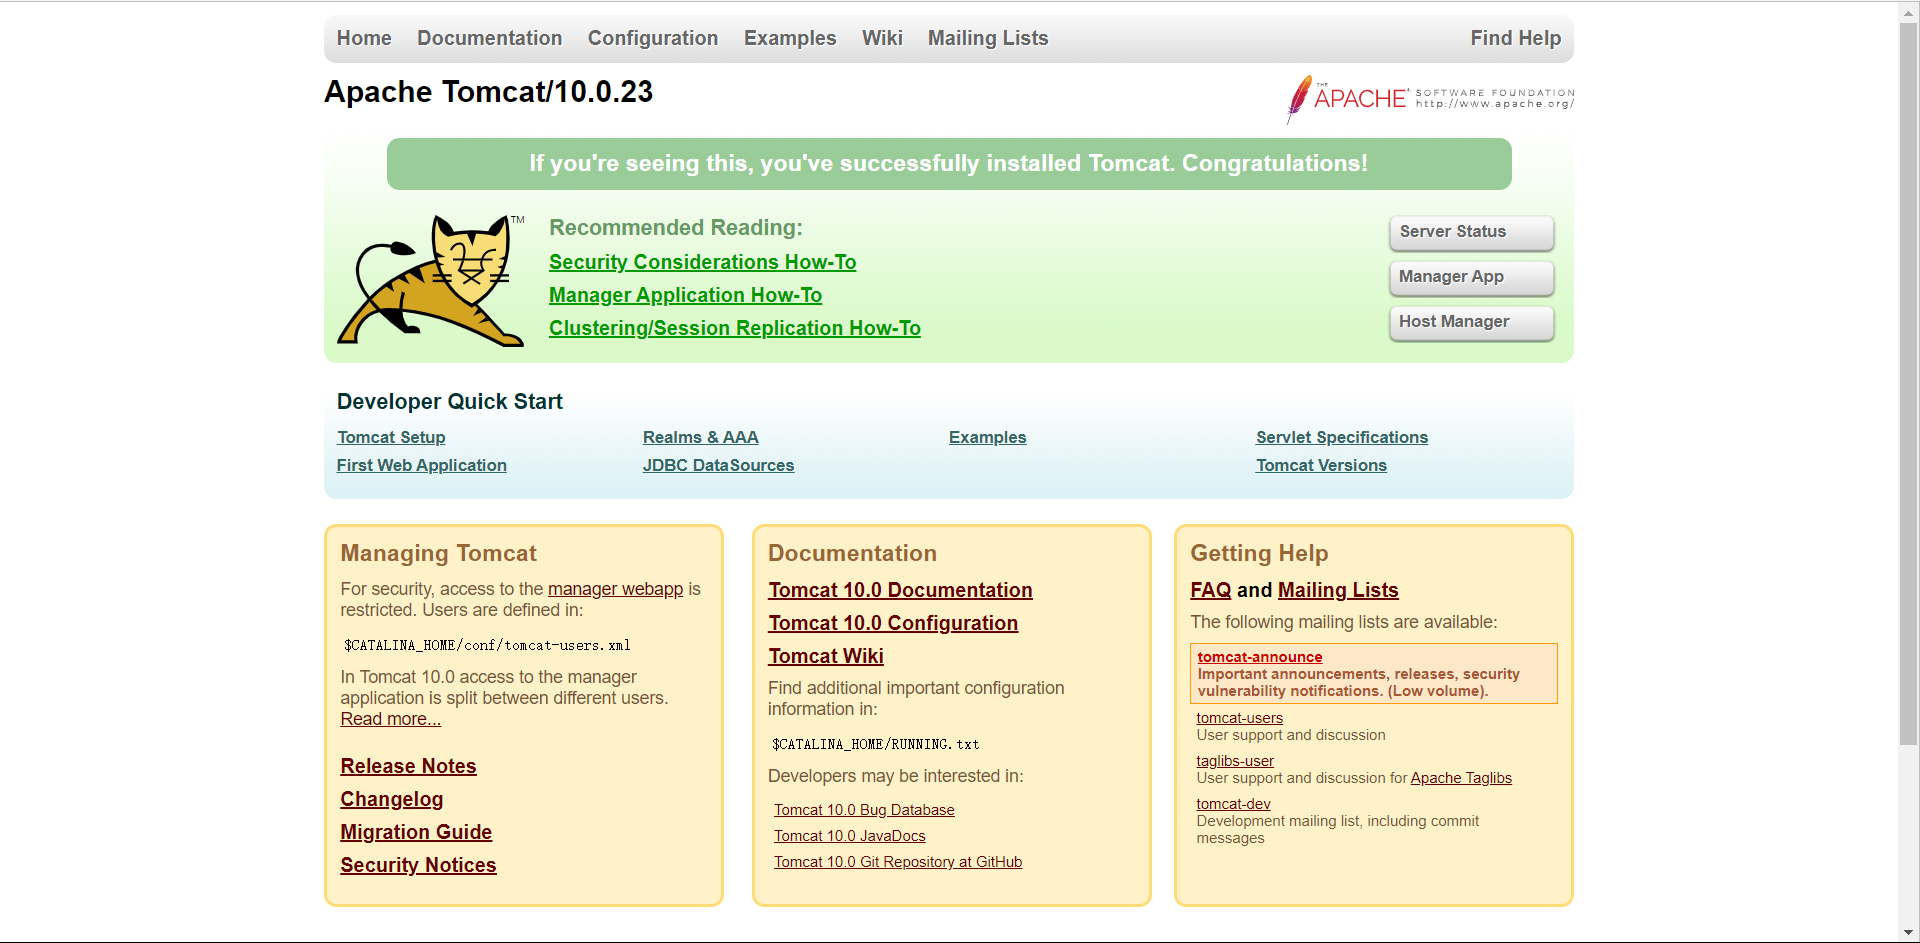The image size is (1920, 943).
Task: Open the Tomcat Setup link
Action: (391, 437)
